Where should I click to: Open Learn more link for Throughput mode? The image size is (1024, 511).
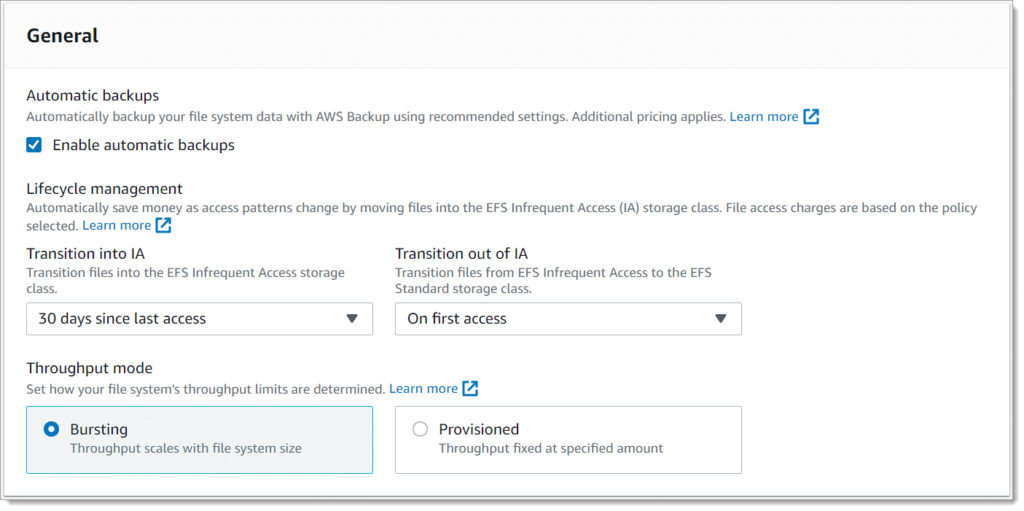[423, 388]
